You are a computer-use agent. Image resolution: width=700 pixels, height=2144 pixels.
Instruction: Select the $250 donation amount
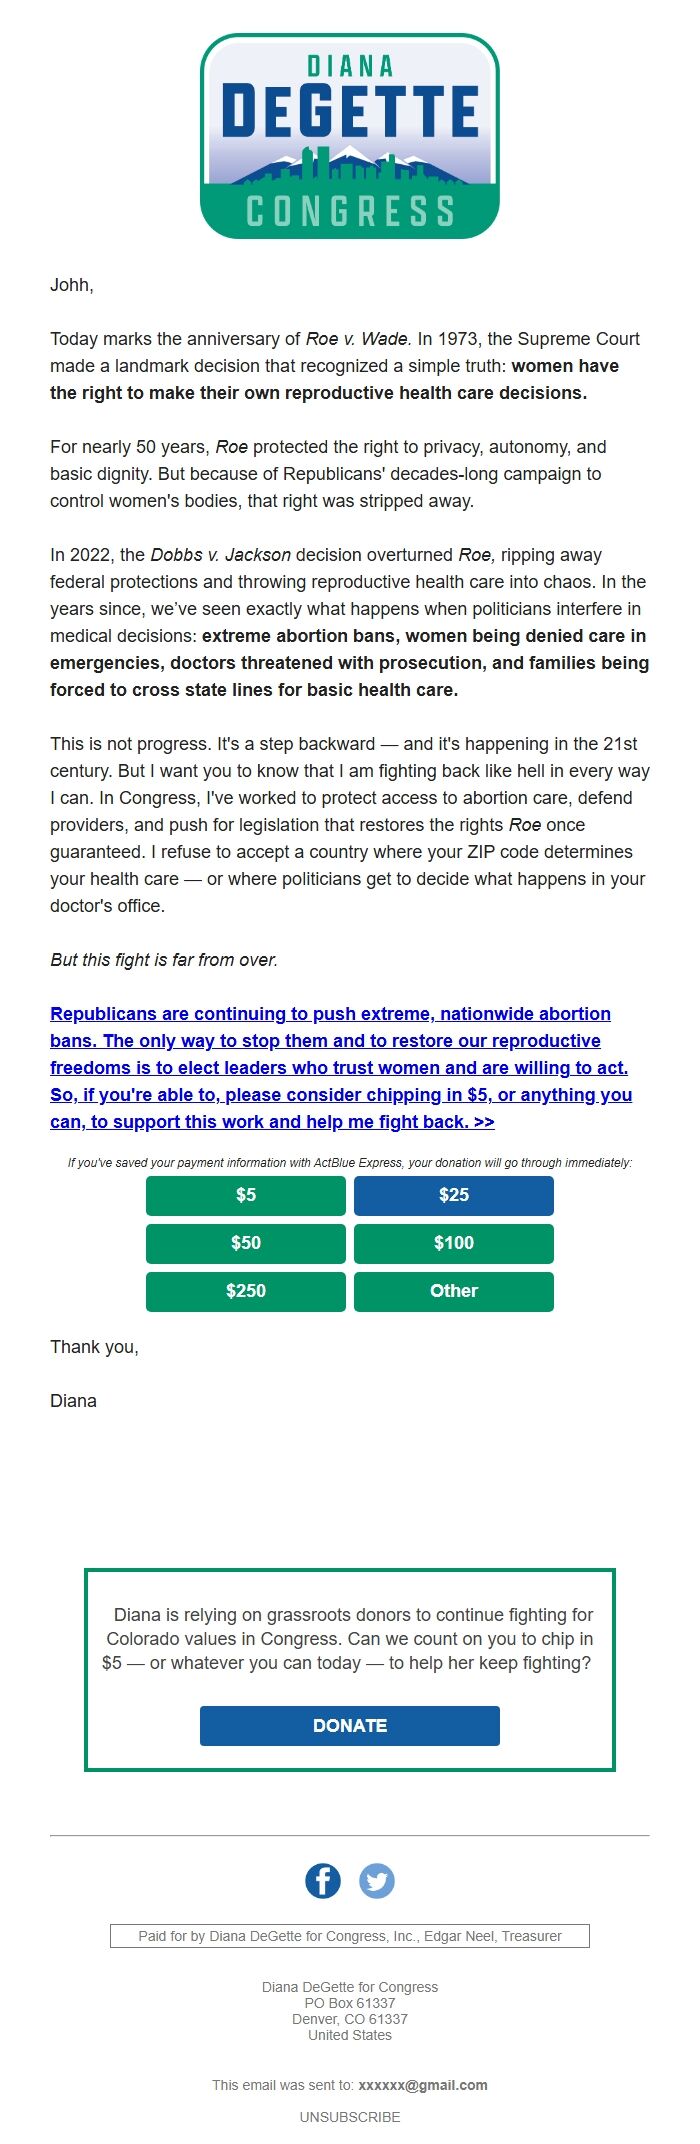click(x=245, y=1291)
